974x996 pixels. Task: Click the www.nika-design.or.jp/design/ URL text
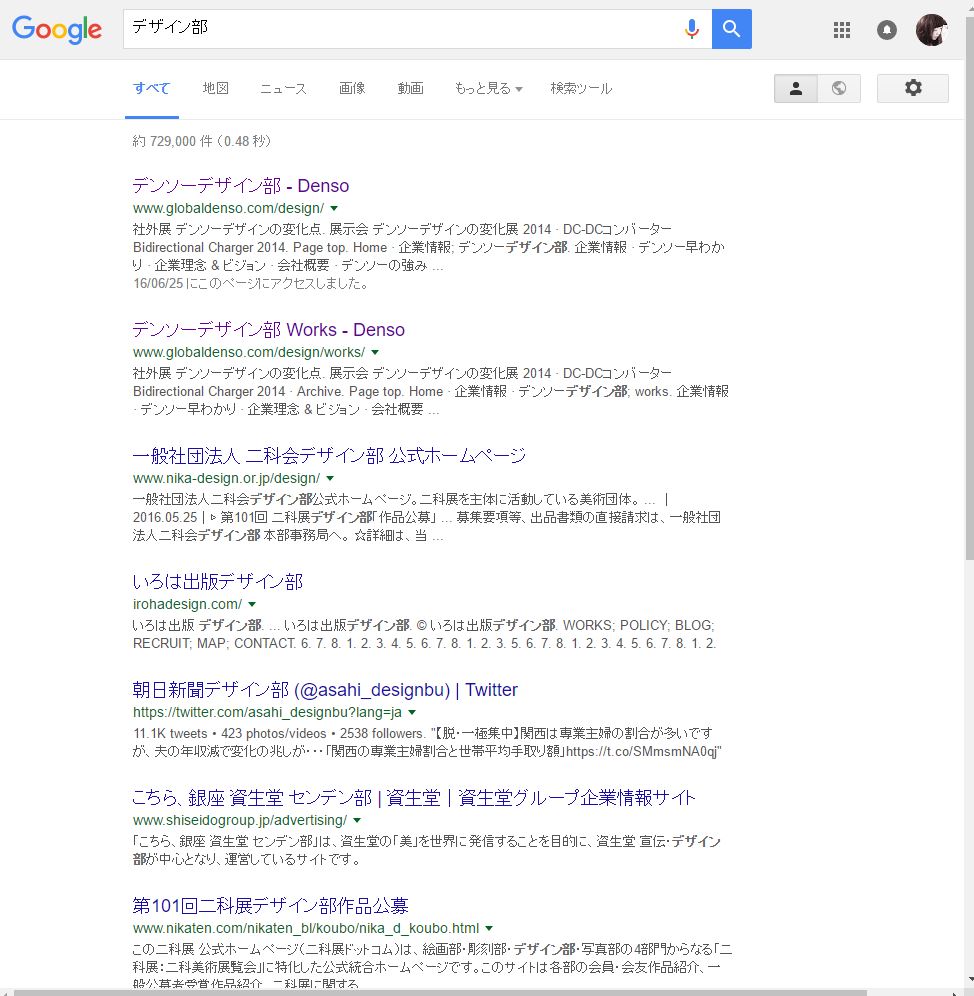pos(226,478)
